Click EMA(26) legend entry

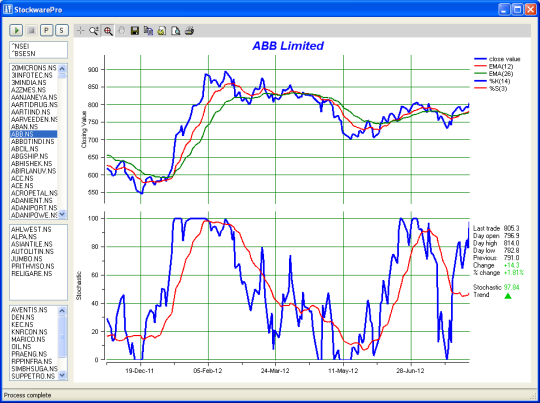coord(494,74)
